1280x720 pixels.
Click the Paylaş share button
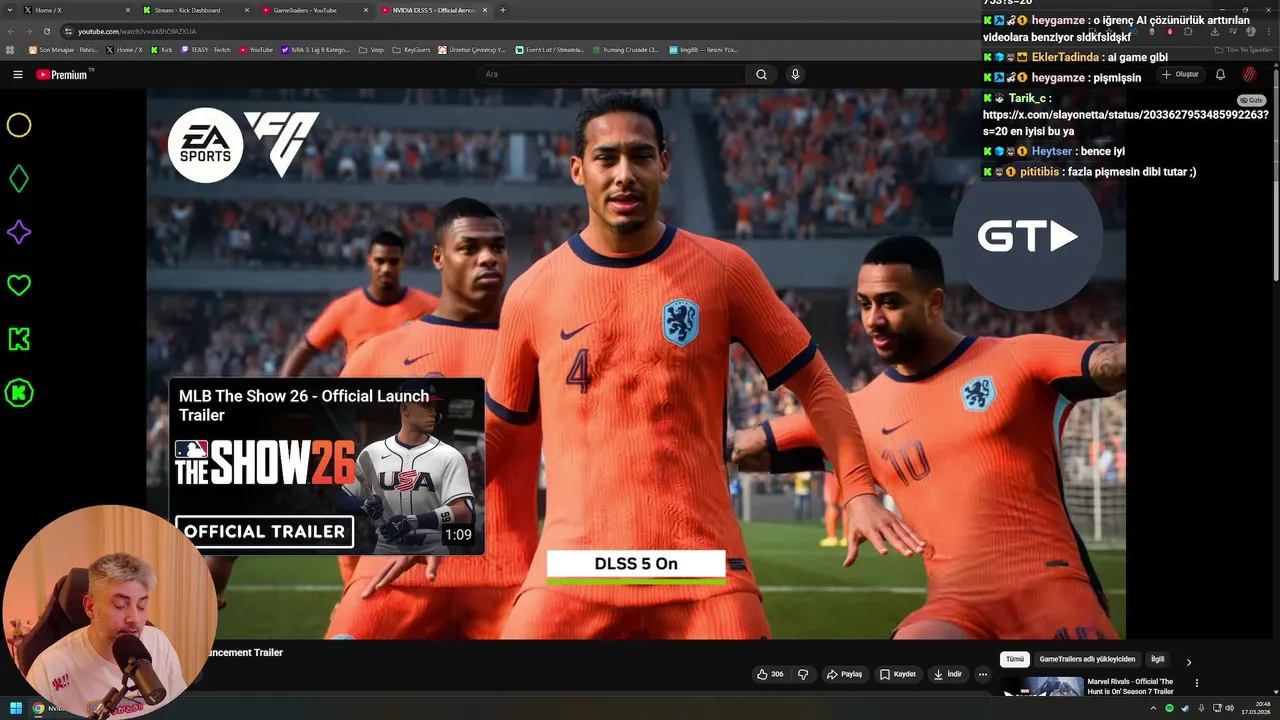point(844,674)
